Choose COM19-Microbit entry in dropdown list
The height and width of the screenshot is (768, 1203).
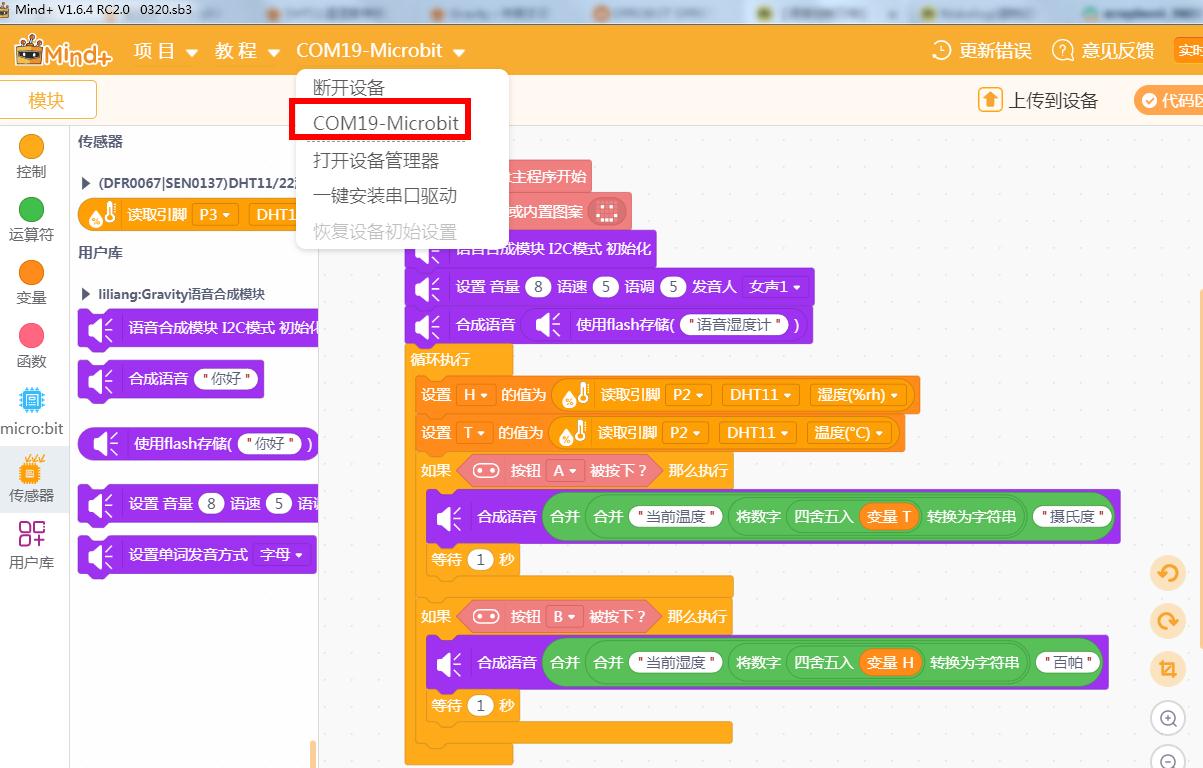(385, 123)
